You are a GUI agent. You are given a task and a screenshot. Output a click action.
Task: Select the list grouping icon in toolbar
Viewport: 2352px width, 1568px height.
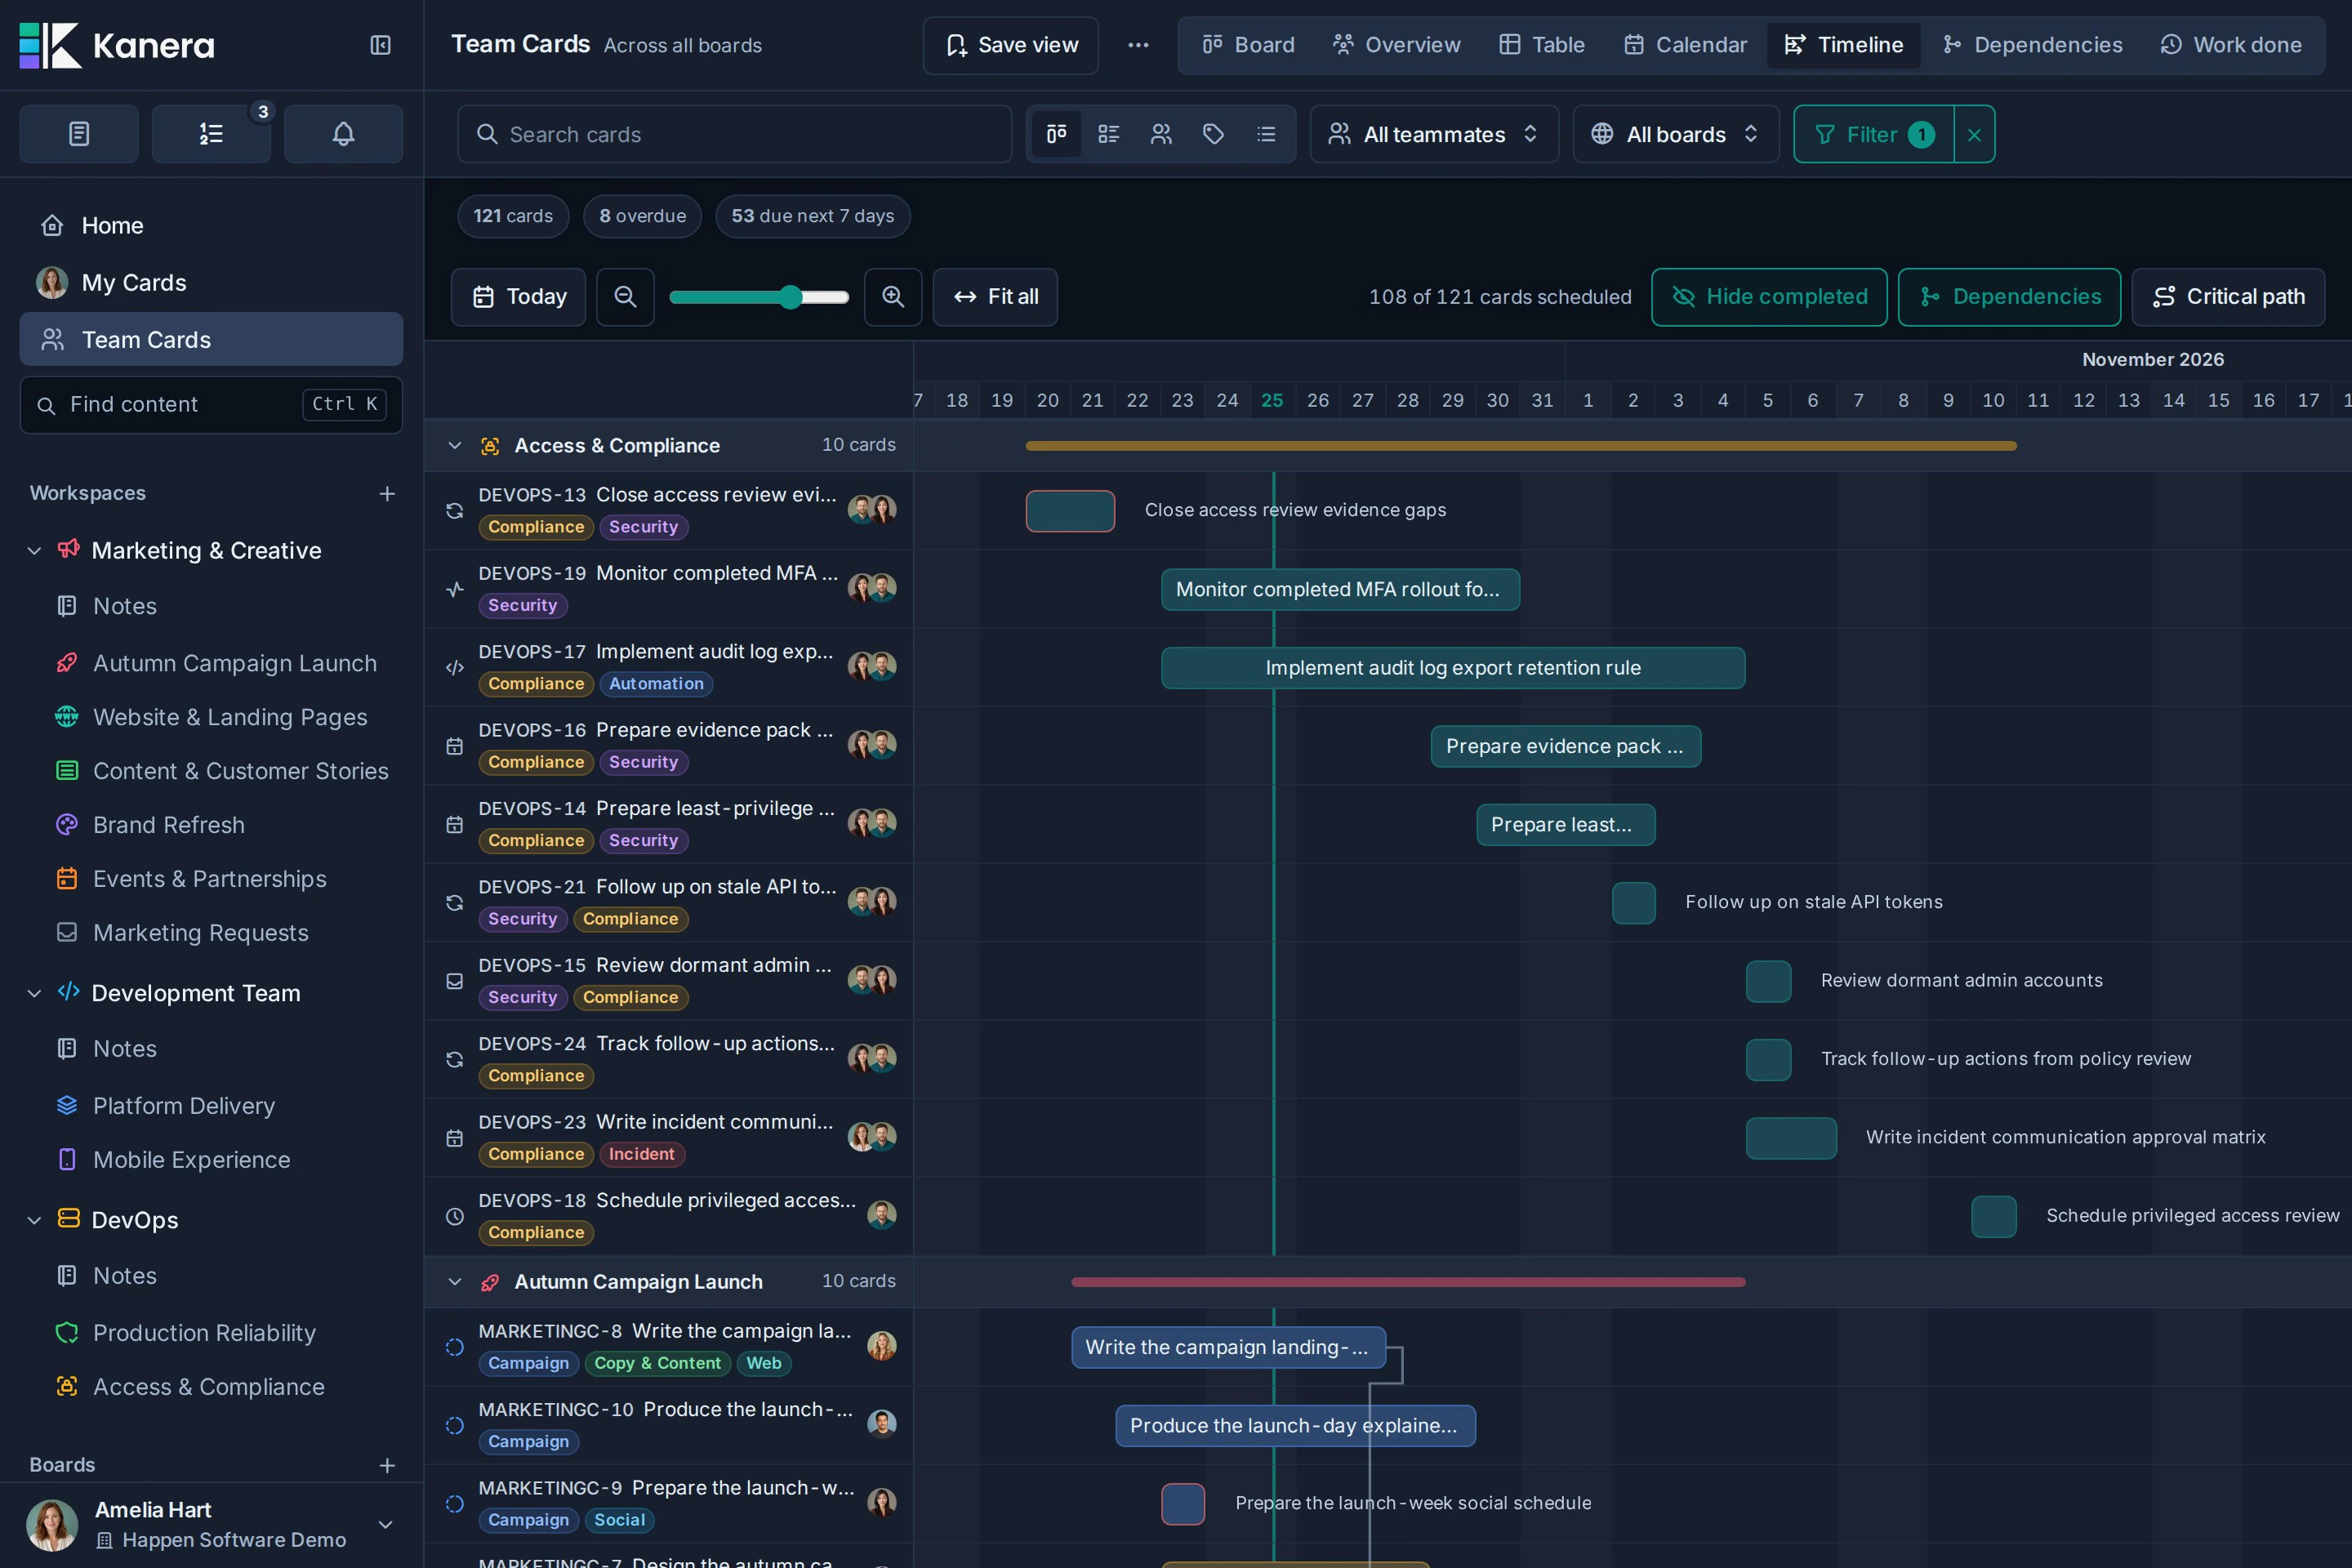(1108, 134)
